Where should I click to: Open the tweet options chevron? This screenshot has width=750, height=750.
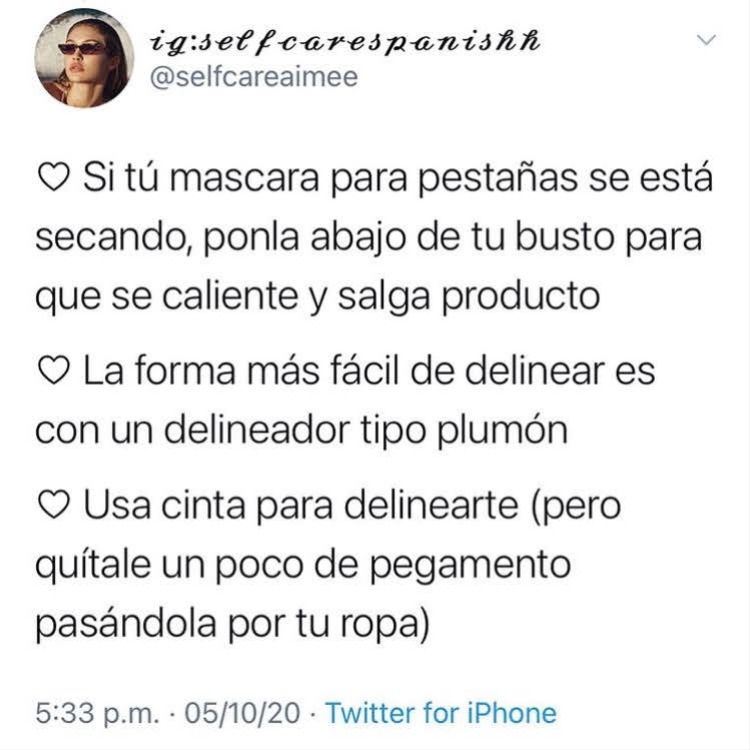click(706, 40)
